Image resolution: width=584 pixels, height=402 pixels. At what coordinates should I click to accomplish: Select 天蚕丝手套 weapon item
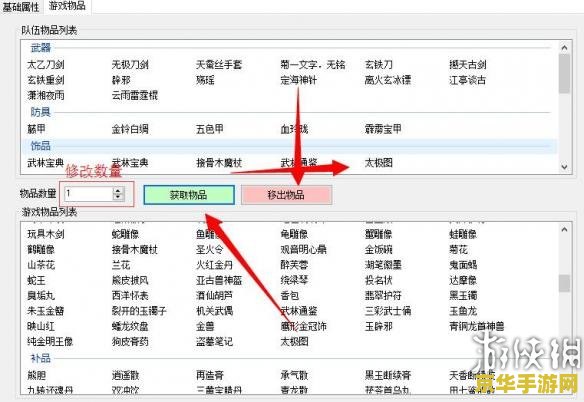[x=219, y=65]
